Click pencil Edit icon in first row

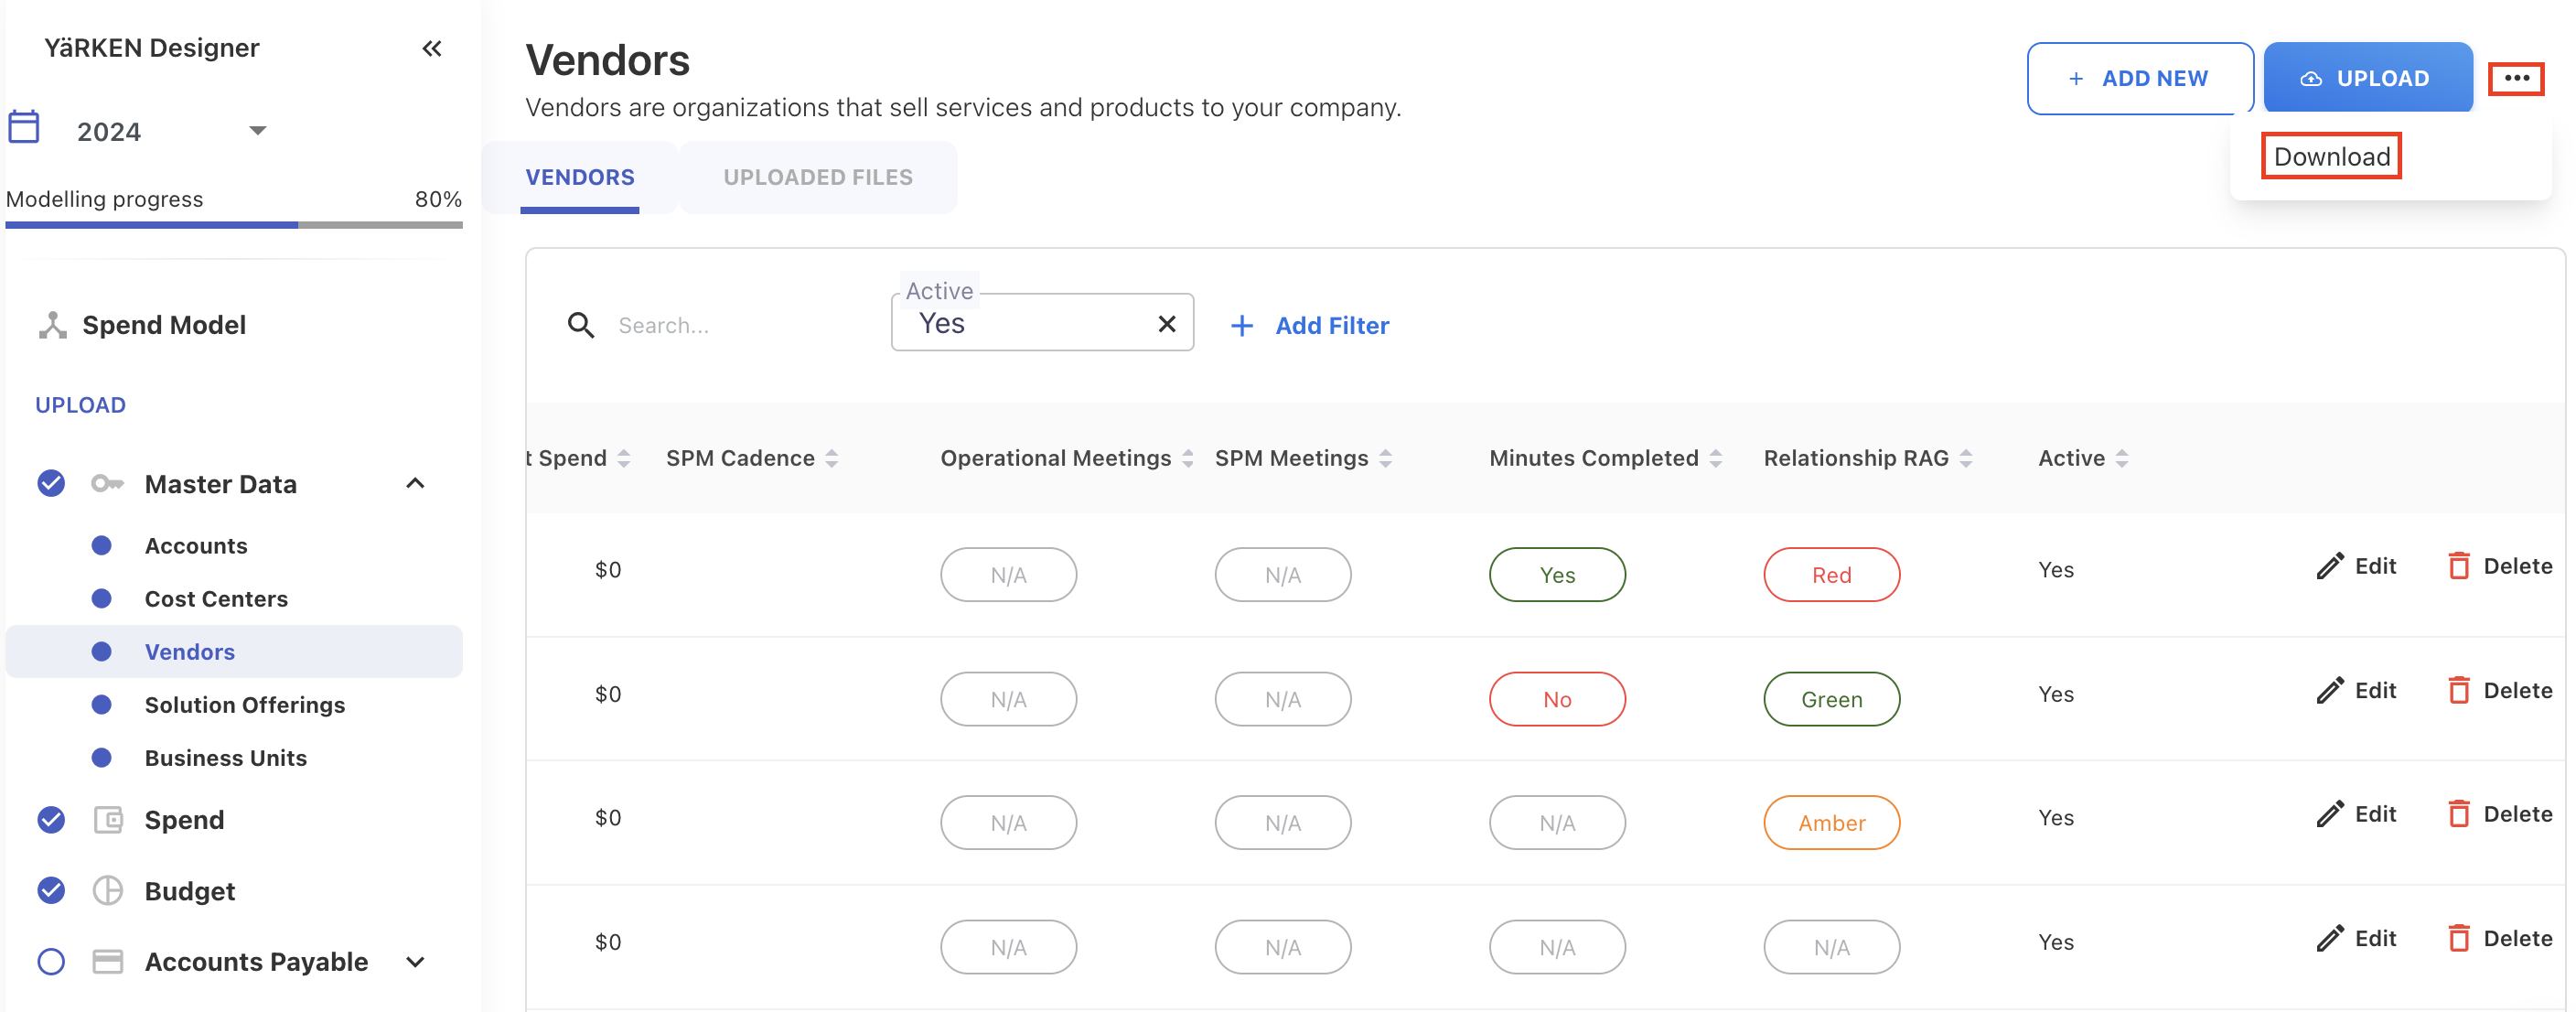pos(2329,566)
